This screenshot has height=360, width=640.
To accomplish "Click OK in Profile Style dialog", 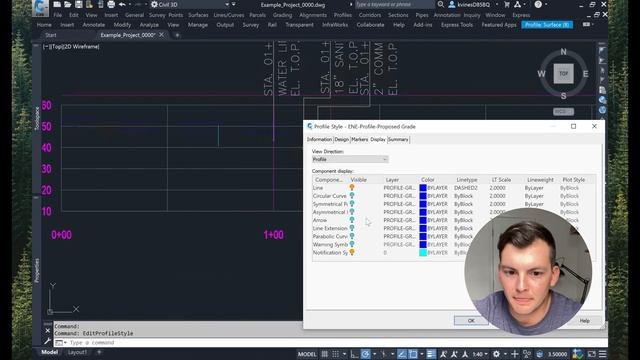I will 471,321.
